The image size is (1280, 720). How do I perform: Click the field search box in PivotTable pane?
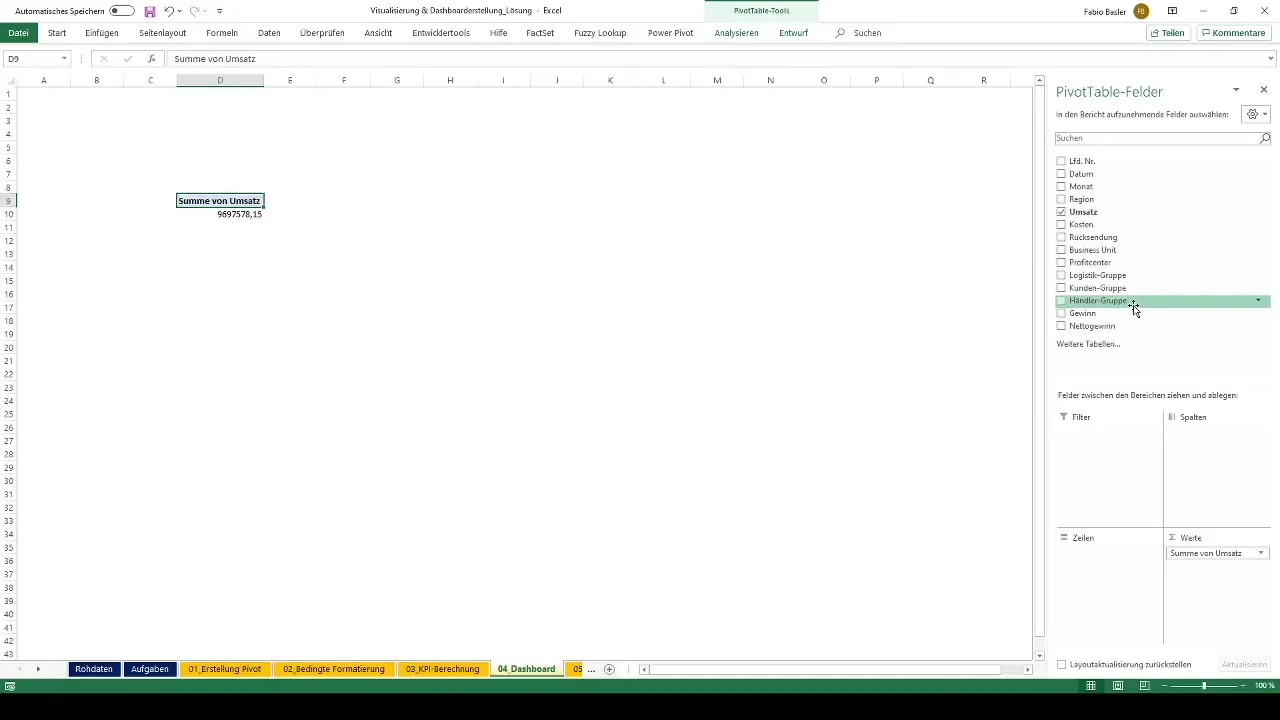pyautogui.click(x=1157, y=138)
